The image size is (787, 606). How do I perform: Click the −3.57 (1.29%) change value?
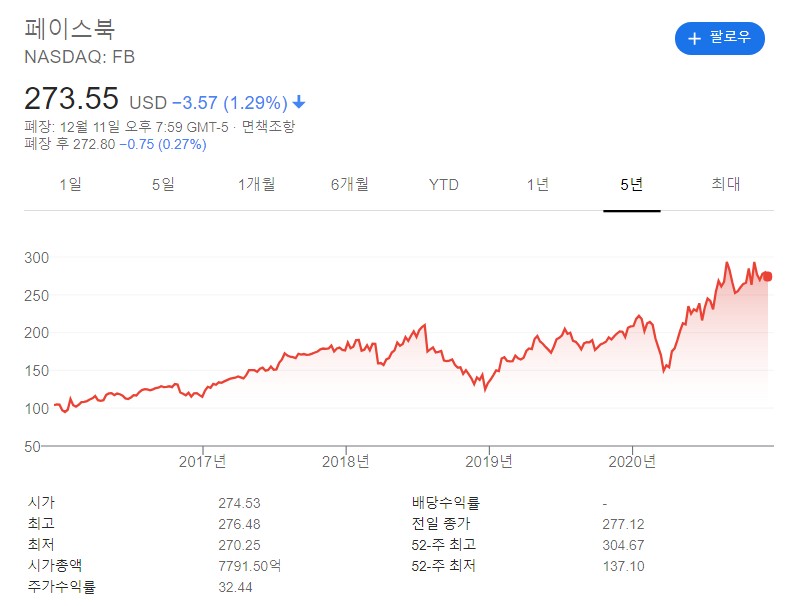(230, 103)
